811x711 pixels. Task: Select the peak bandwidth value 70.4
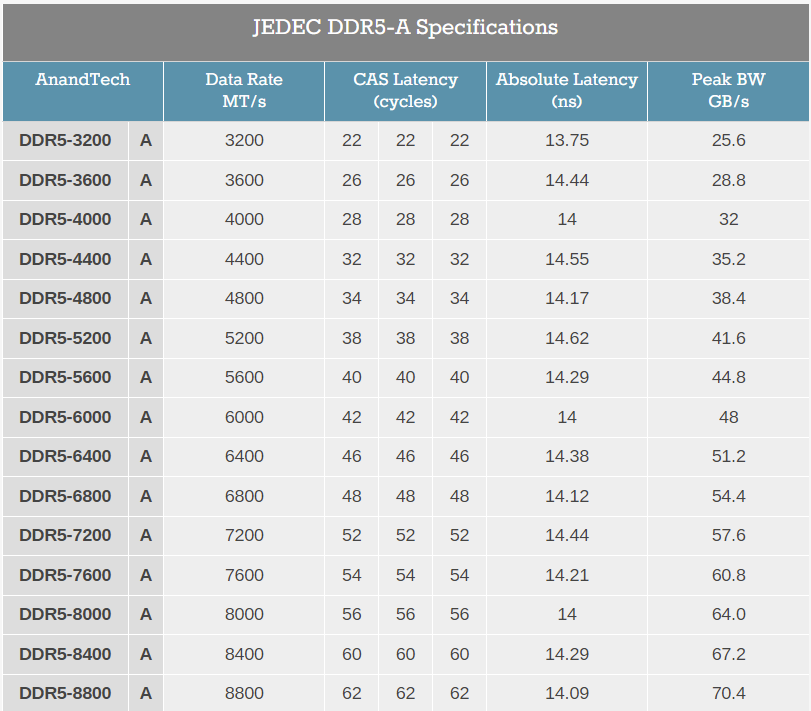point(728,693)
